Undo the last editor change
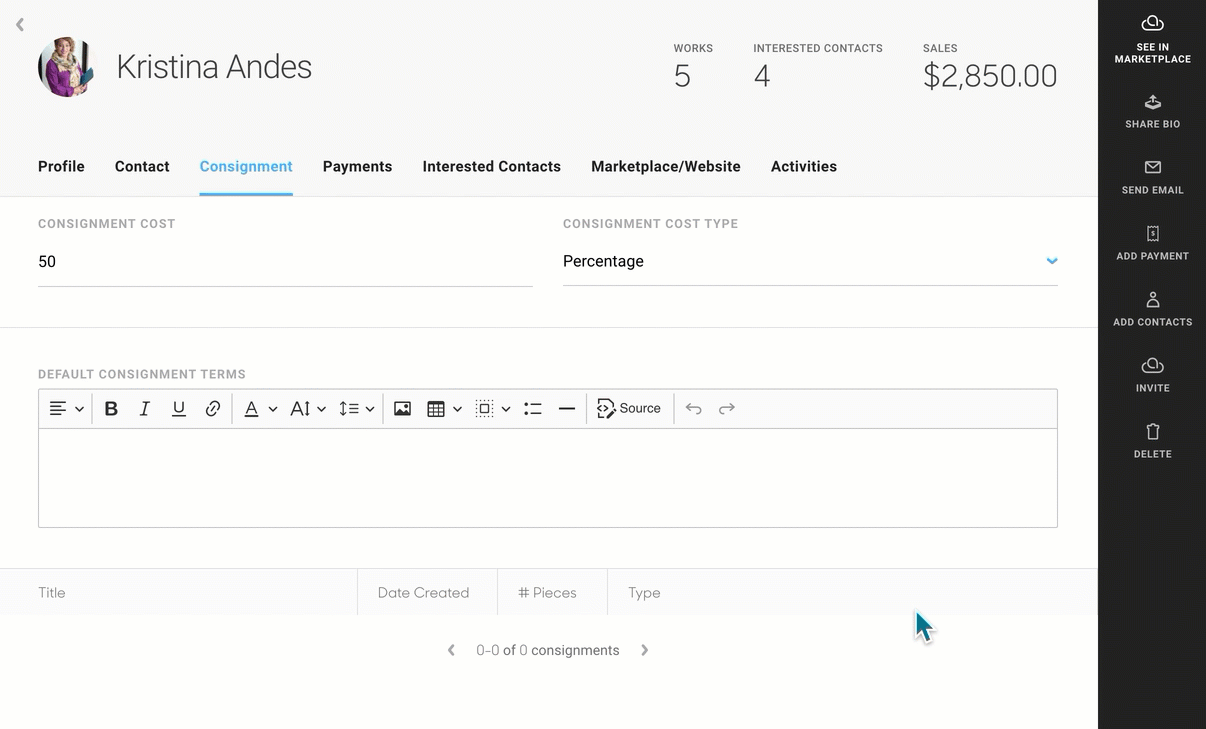 click(x=693, y=409)
